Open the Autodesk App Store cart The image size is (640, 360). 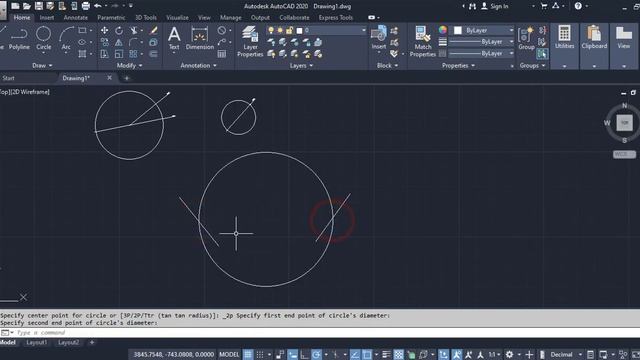(544, 6)
